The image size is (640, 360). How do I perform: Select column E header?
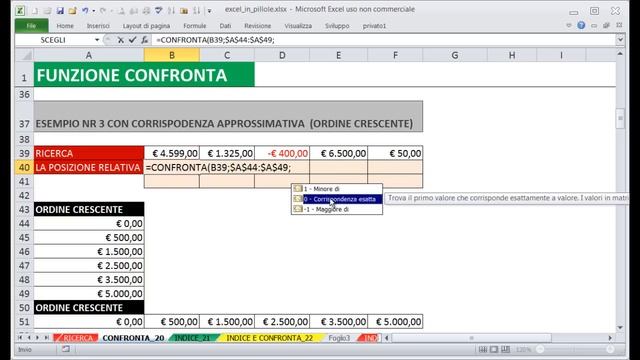click(x=338, y=55)
